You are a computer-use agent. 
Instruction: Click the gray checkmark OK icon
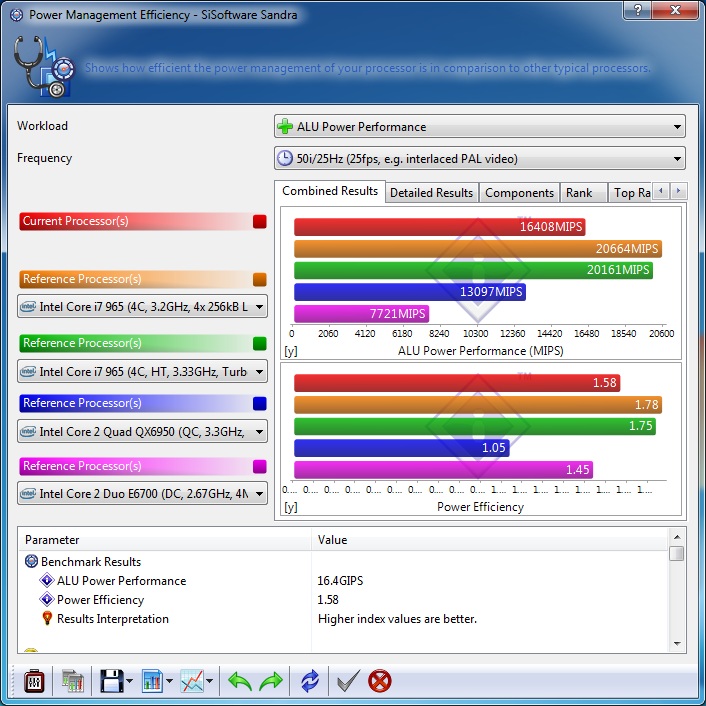(x=348, y=681)
